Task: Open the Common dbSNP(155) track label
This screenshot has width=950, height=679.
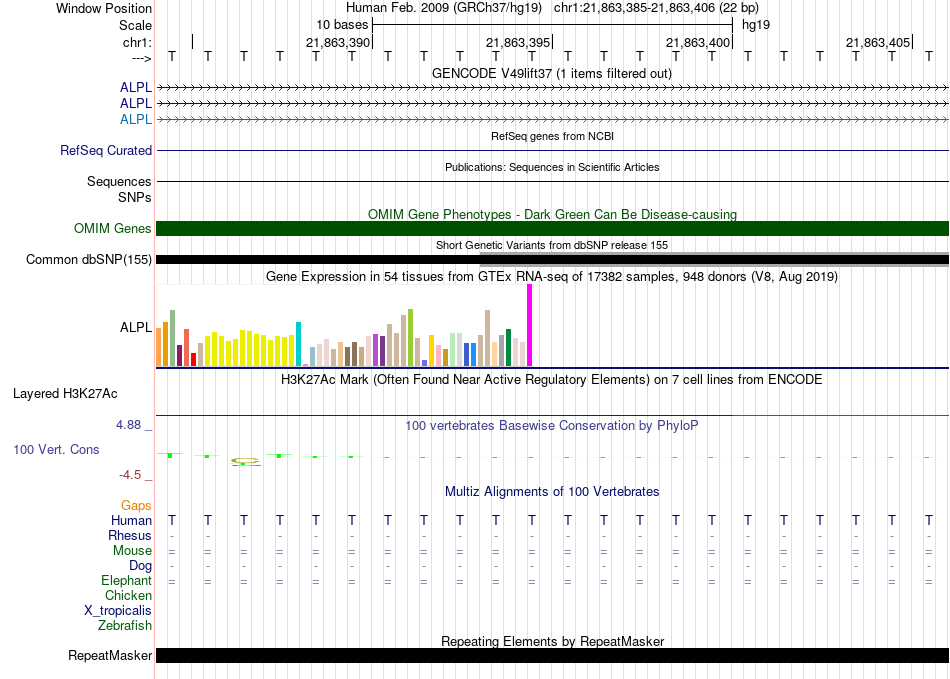Action: [89, 260]
